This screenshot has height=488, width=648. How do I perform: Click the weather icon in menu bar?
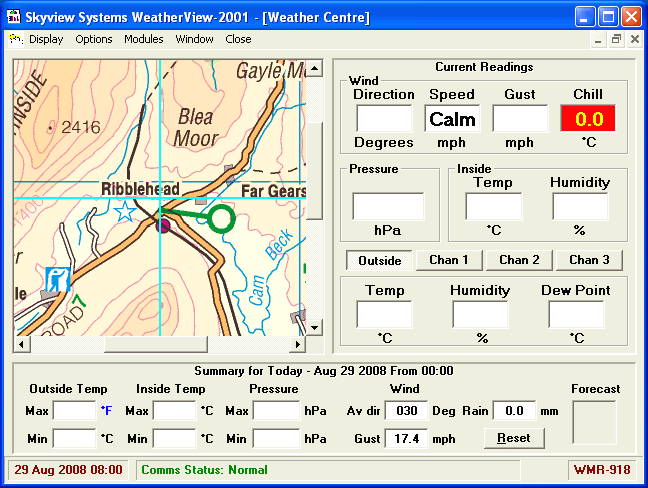pos(15,40)
